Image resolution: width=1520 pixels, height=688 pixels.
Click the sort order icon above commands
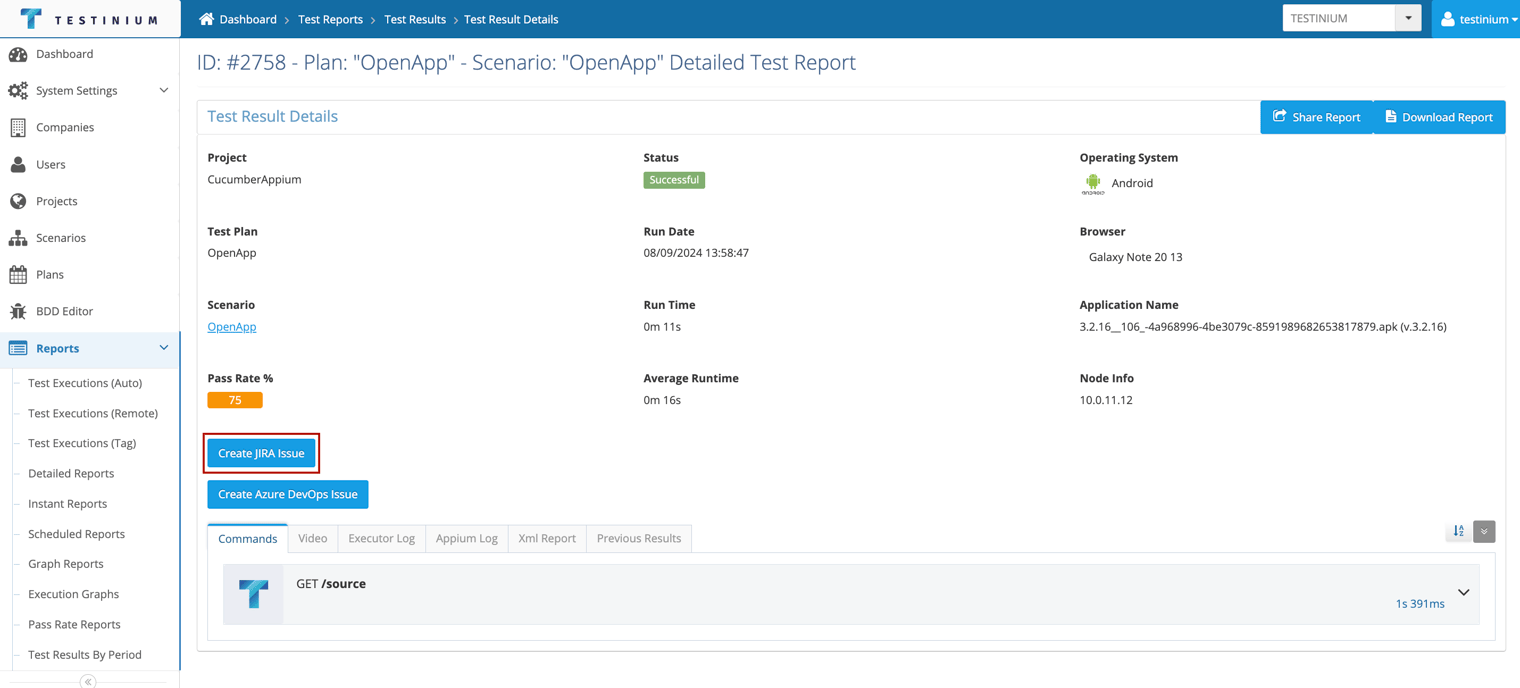(x=1458, y=531)
